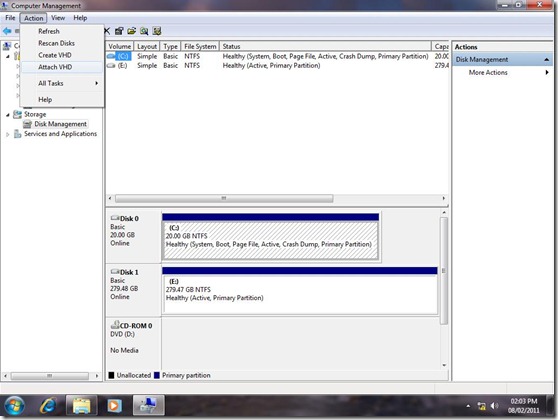Click the Disk 0 drive icon
The width and height of the screenshot is (558, 420).
click(115, 218)
